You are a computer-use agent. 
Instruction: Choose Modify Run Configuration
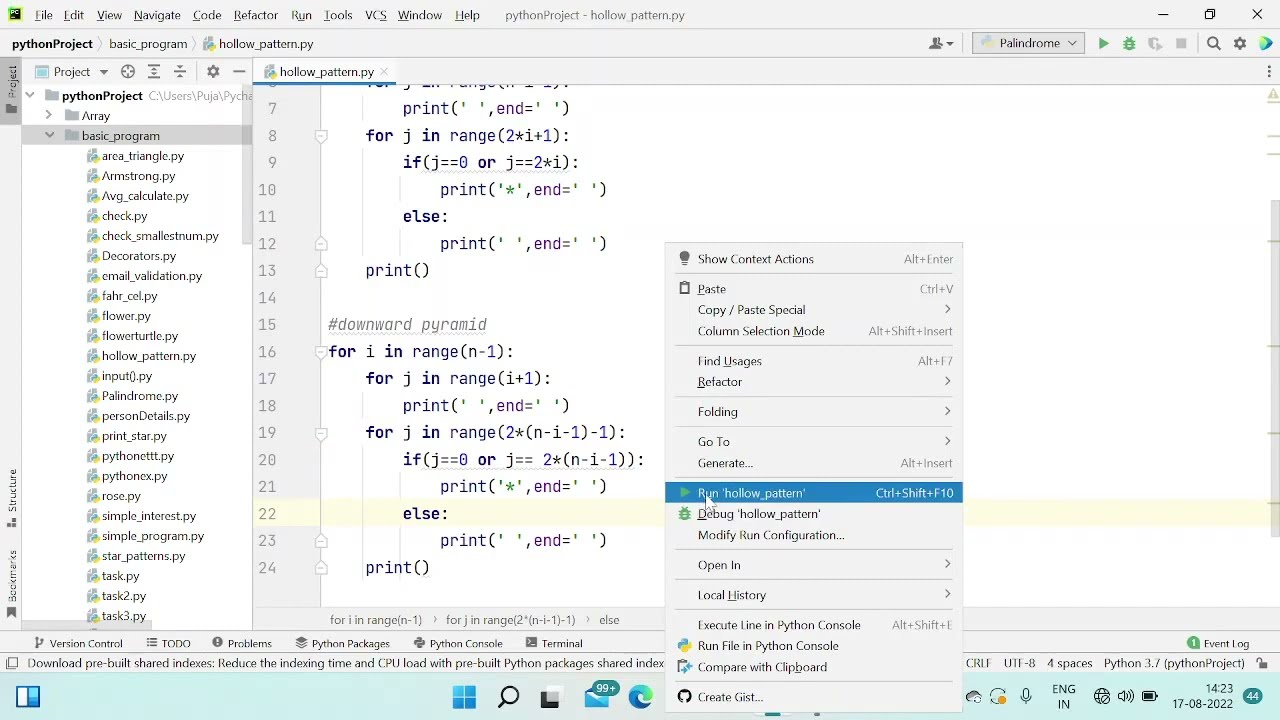pos(814,535)
